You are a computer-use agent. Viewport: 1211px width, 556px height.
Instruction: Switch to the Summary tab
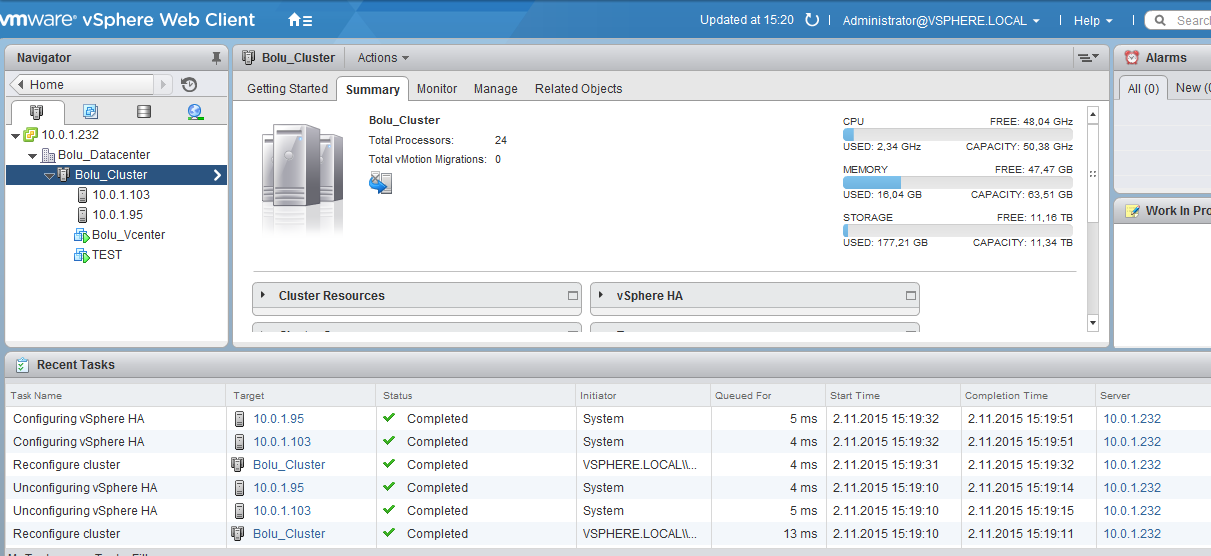[373, 89]
